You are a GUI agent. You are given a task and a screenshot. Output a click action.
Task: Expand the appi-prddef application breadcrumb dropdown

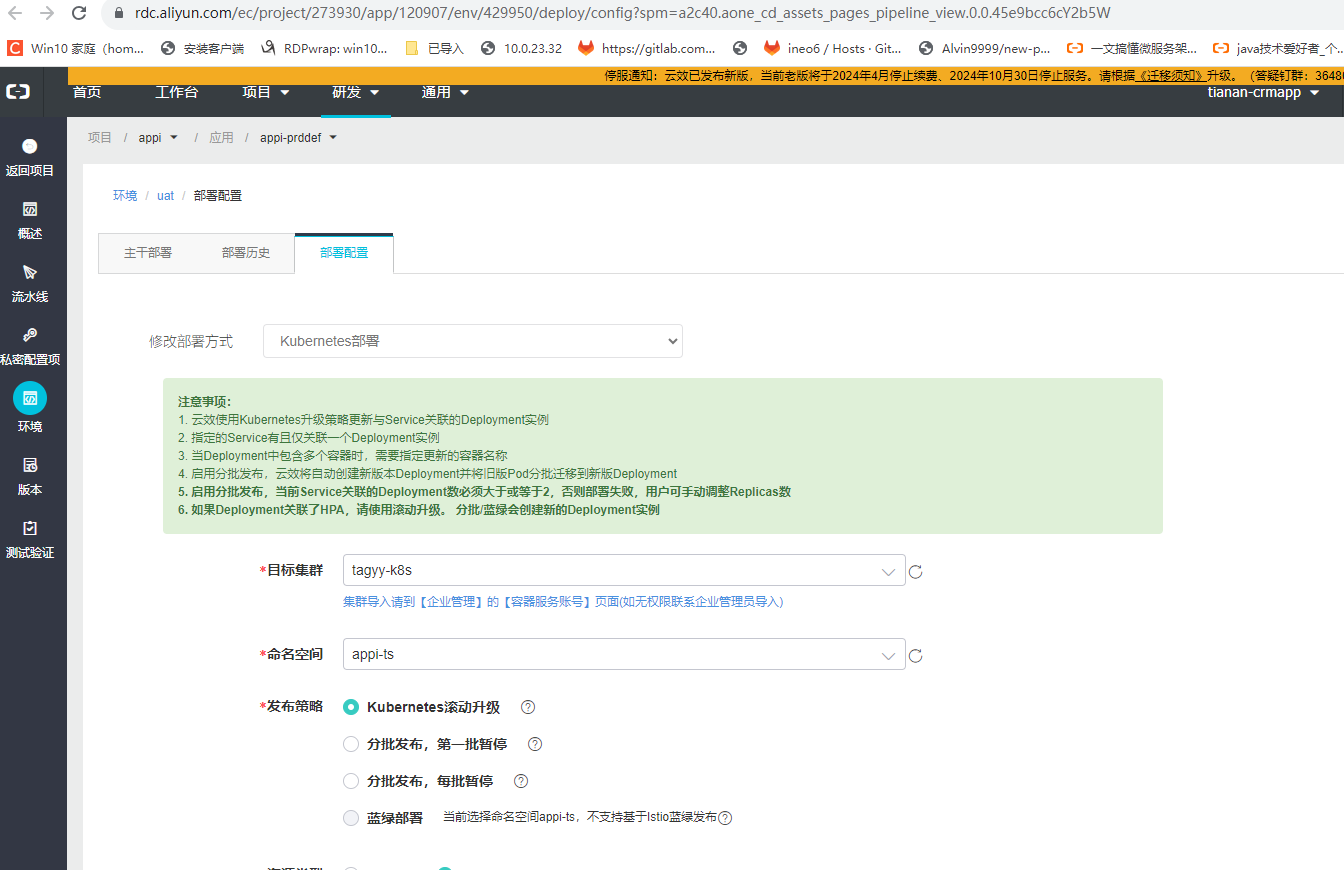[299, 138]
